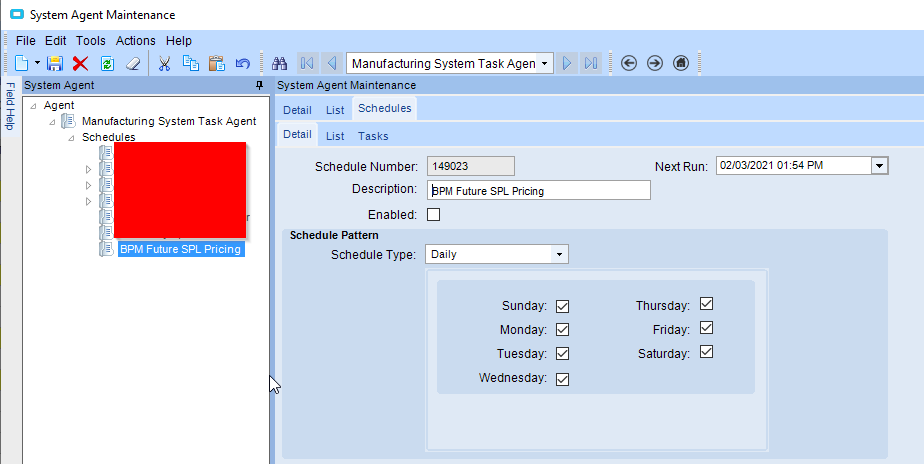This screenshot has width=924, height=464.
Task: Click the eraser Clear icon
Action: pyautogui.click(x=133, y=63)
